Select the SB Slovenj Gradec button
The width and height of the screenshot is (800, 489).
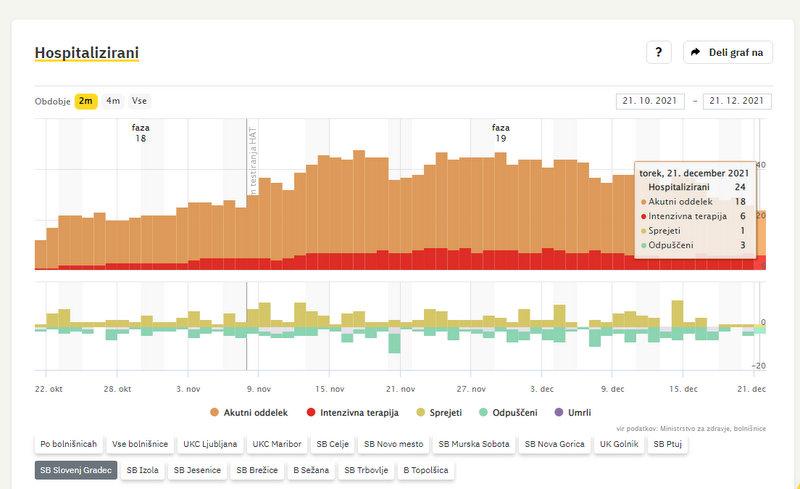click(77, 469)
